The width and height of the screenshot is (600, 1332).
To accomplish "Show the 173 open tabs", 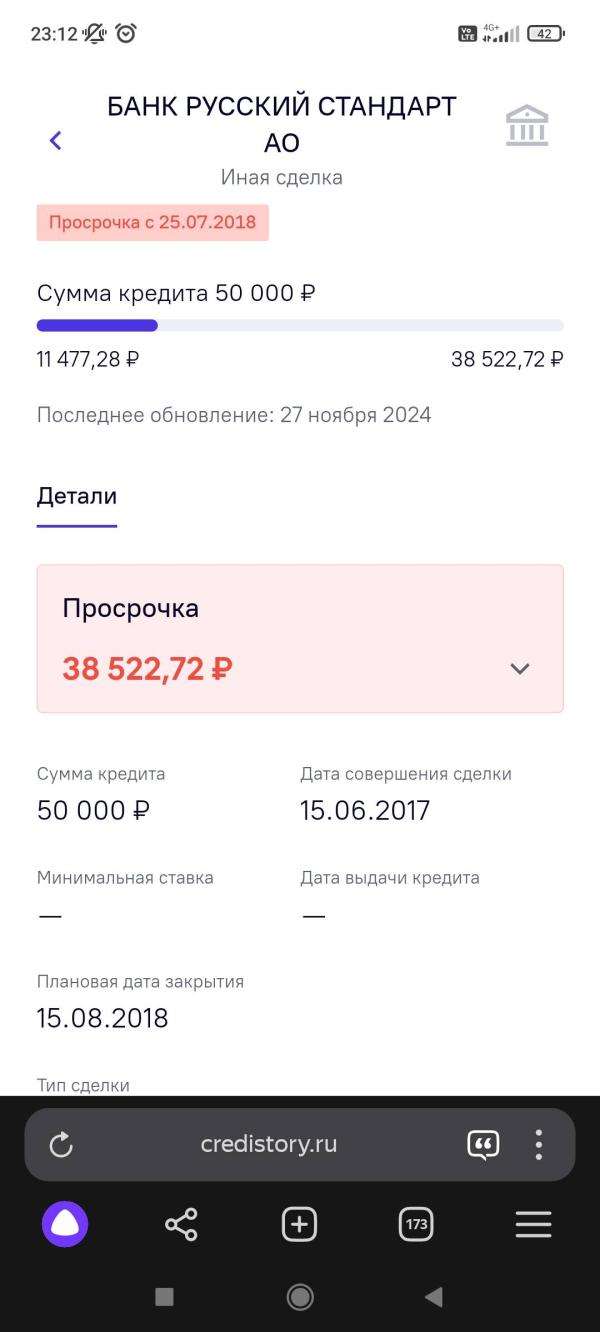I will click(416, 1224).
